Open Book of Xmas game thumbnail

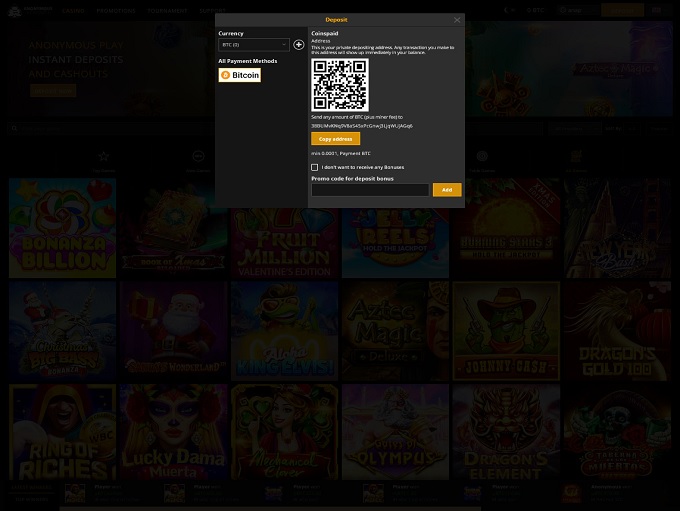click(x=173, y=228)
